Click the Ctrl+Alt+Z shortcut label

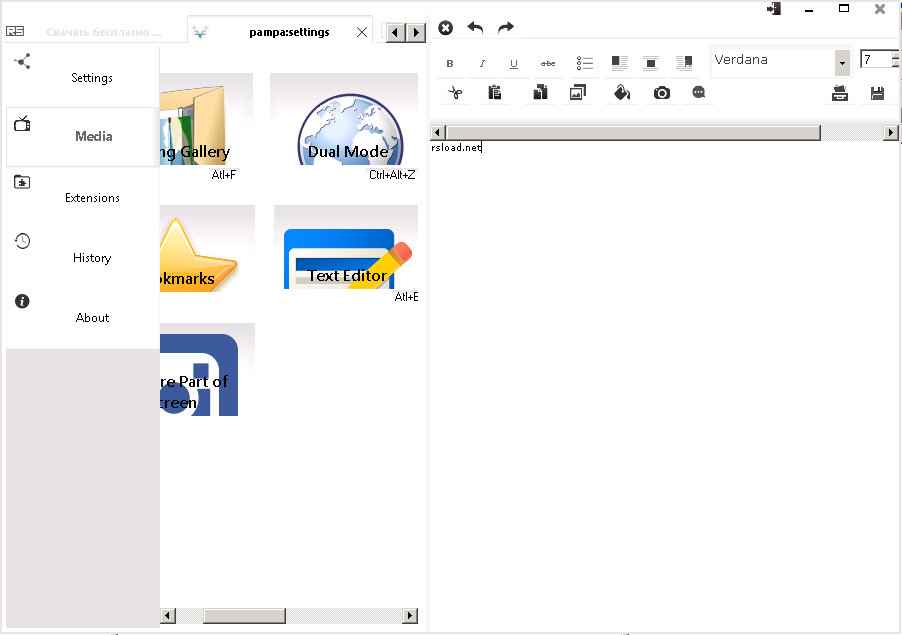coord(392,175)
